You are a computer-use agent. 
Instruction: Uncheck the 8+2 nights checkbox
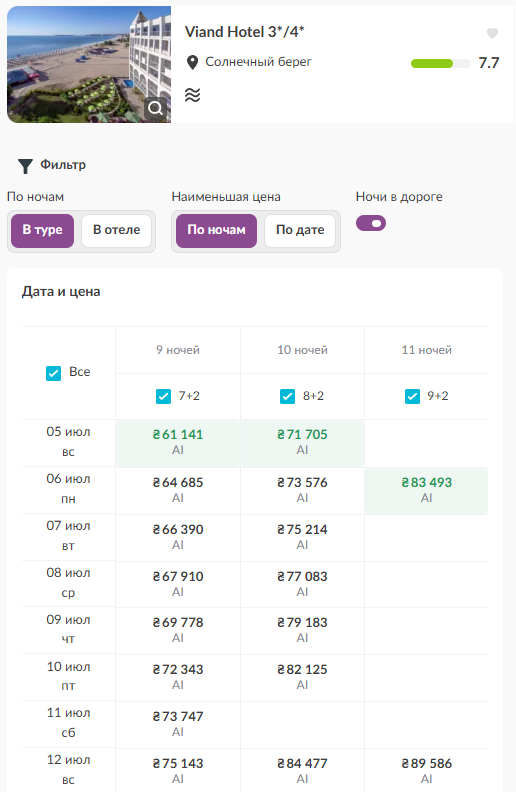pos(287,397)
